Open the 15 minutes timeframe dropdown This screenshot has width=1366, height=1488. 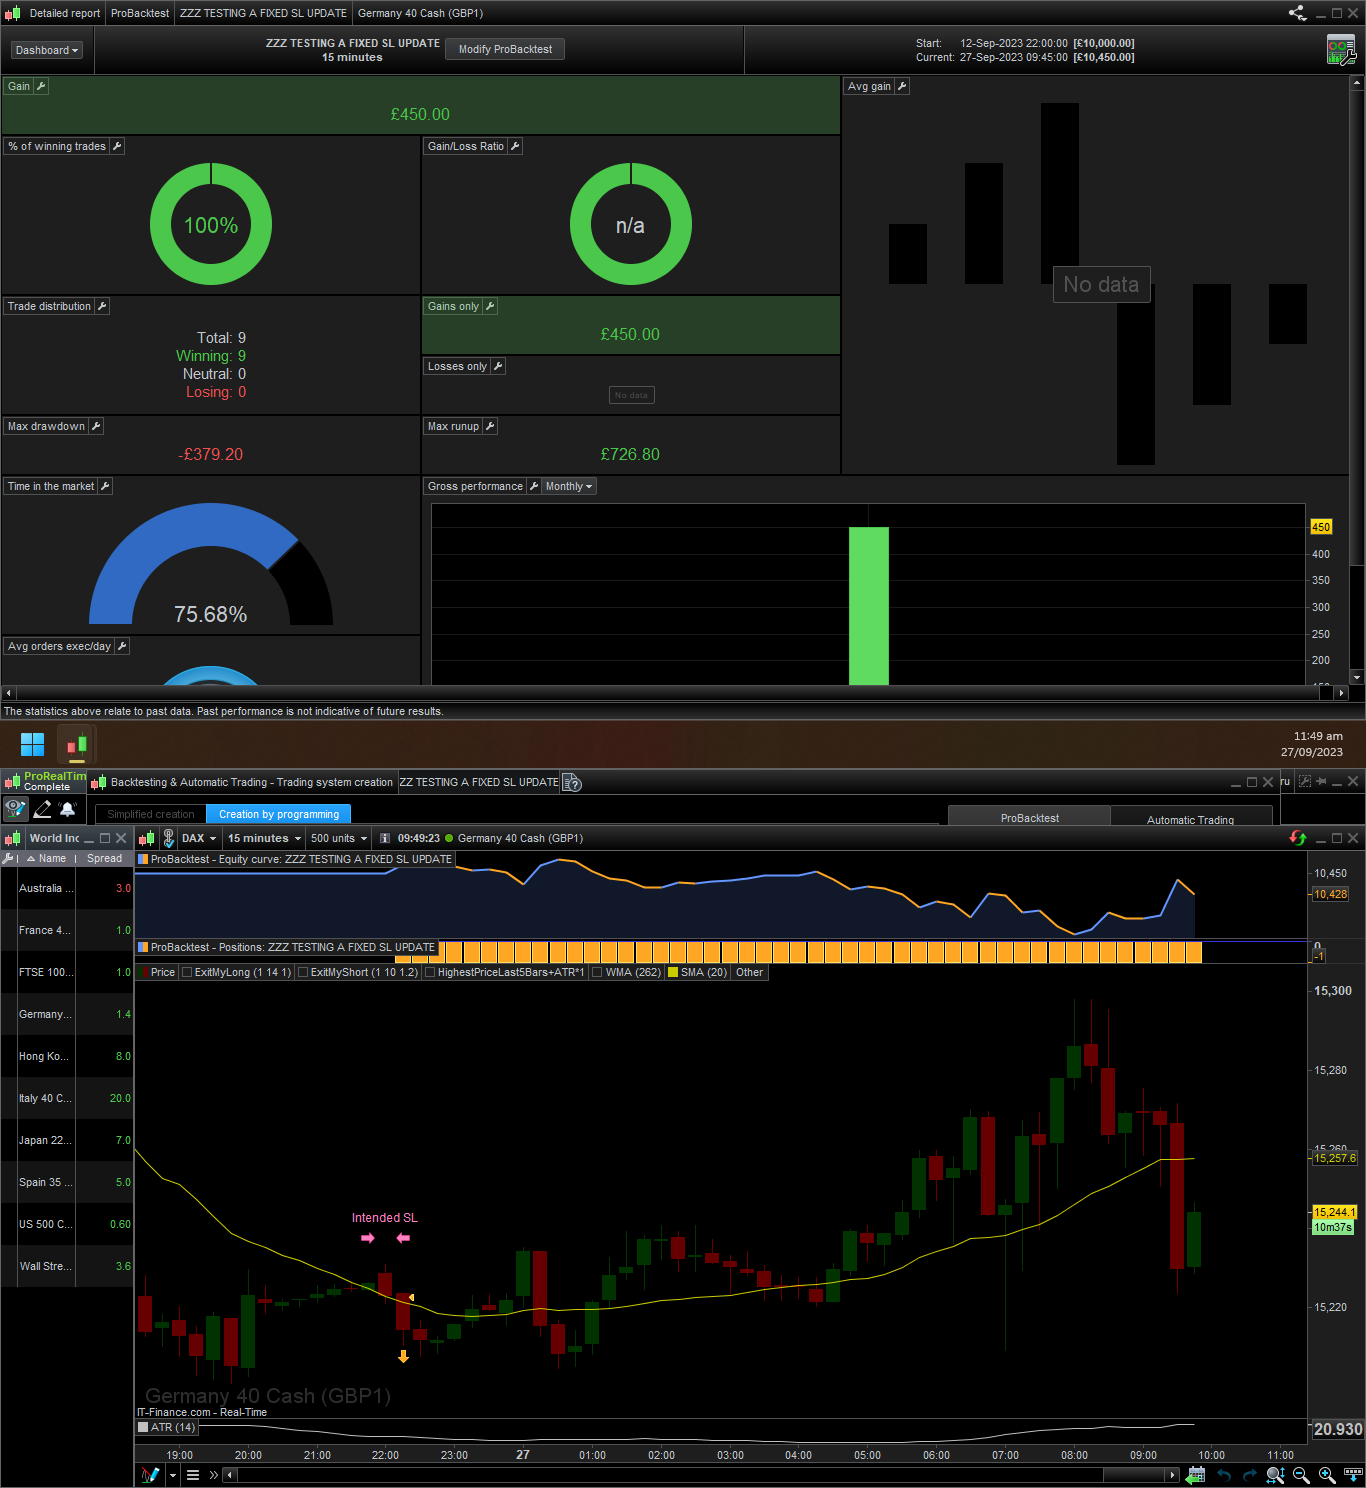(264, 838)
